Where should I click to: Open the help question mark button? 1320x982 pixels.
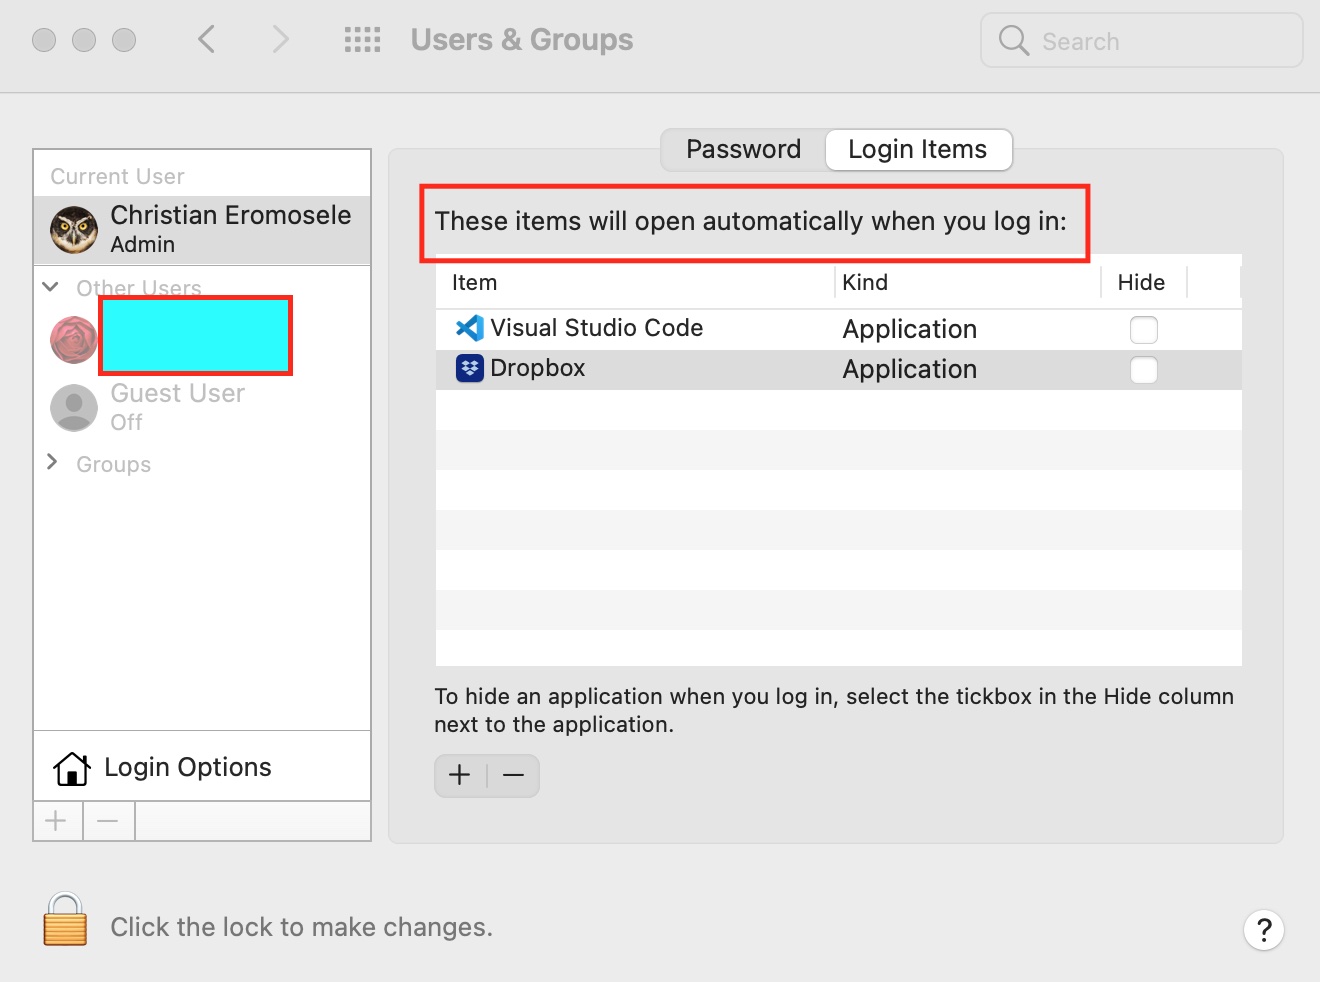(x=1264, y=930)
